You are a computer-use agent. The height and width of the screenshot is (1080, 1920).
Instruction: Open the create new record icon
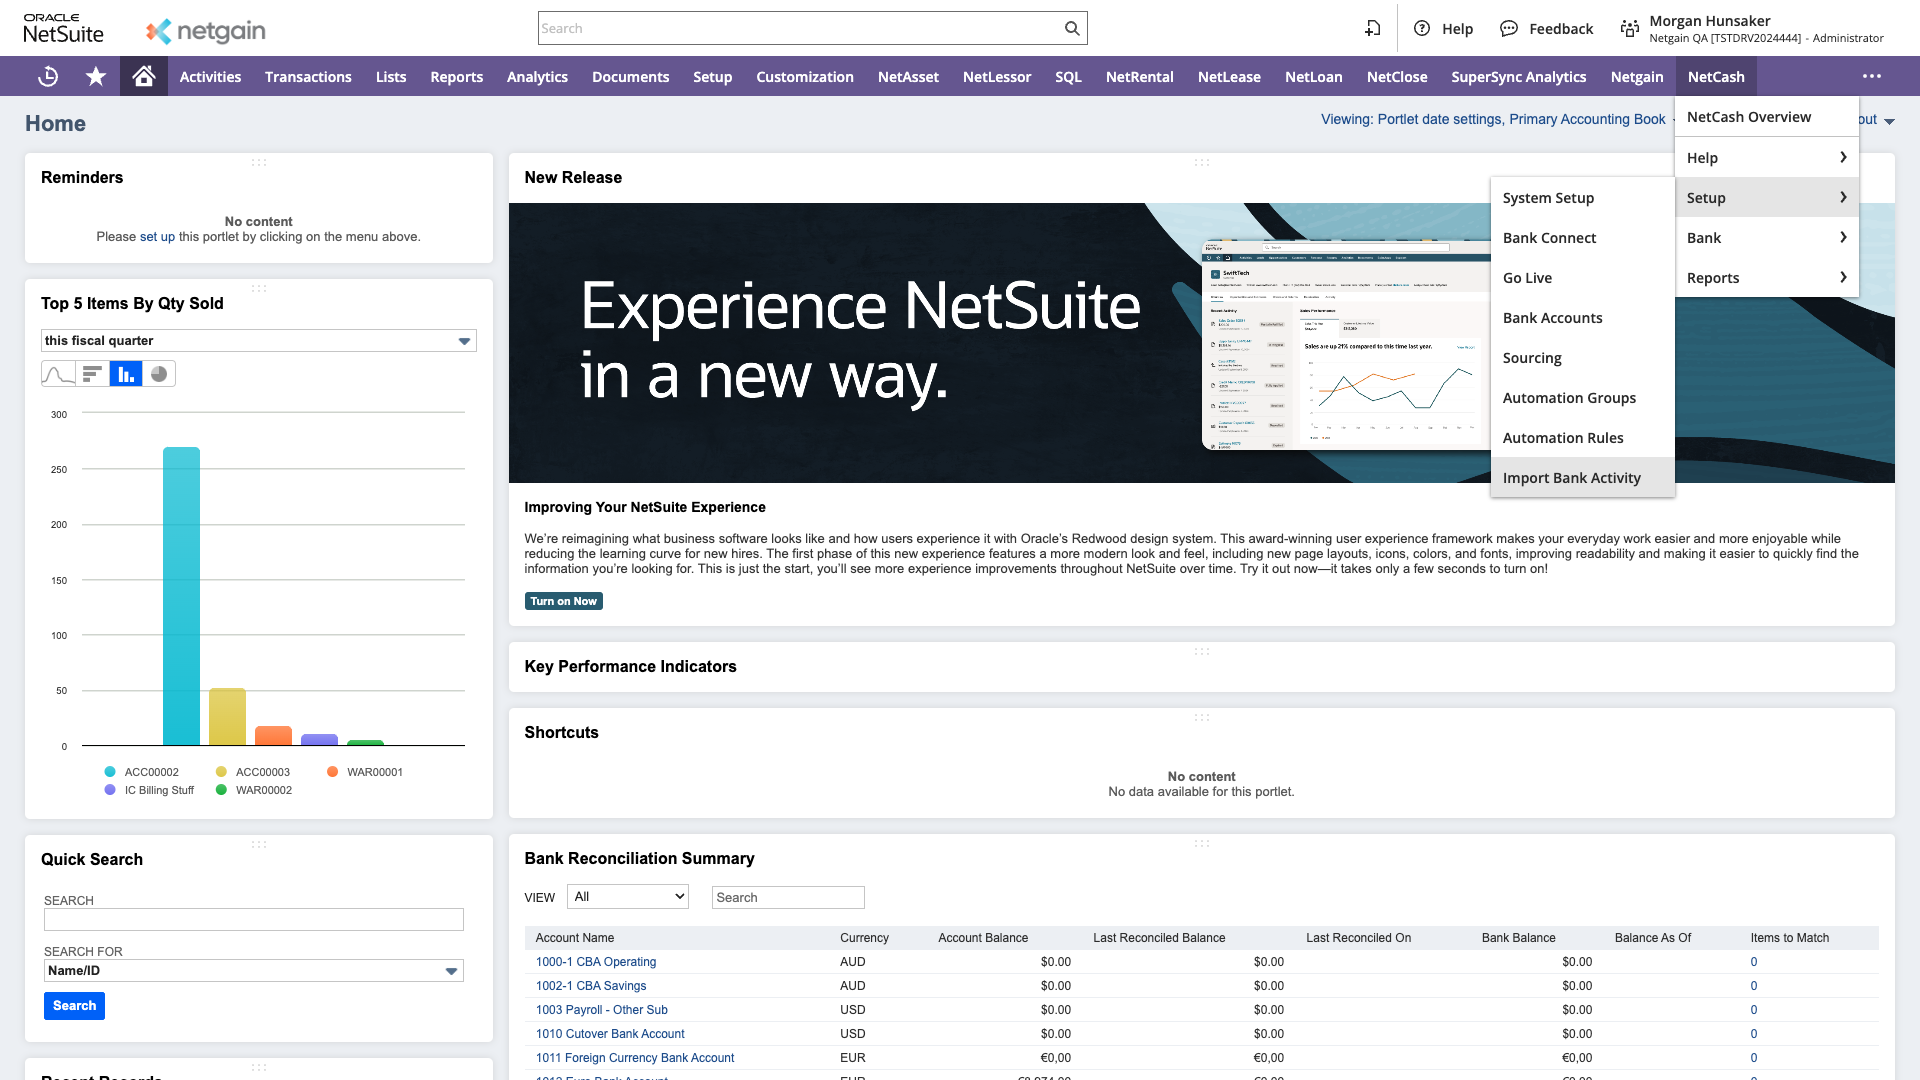coord(1373,28)
